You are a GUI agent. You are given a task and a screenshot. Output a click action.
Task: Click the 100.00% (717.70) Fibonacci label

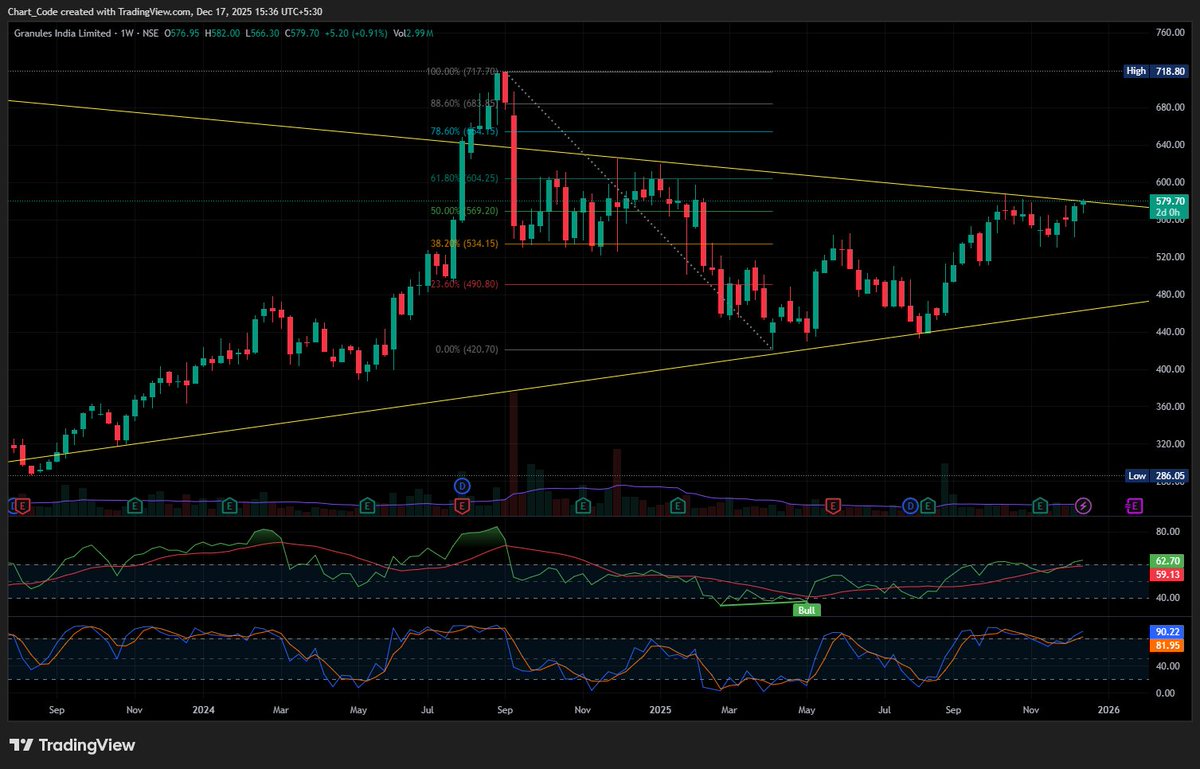point(462,72)
